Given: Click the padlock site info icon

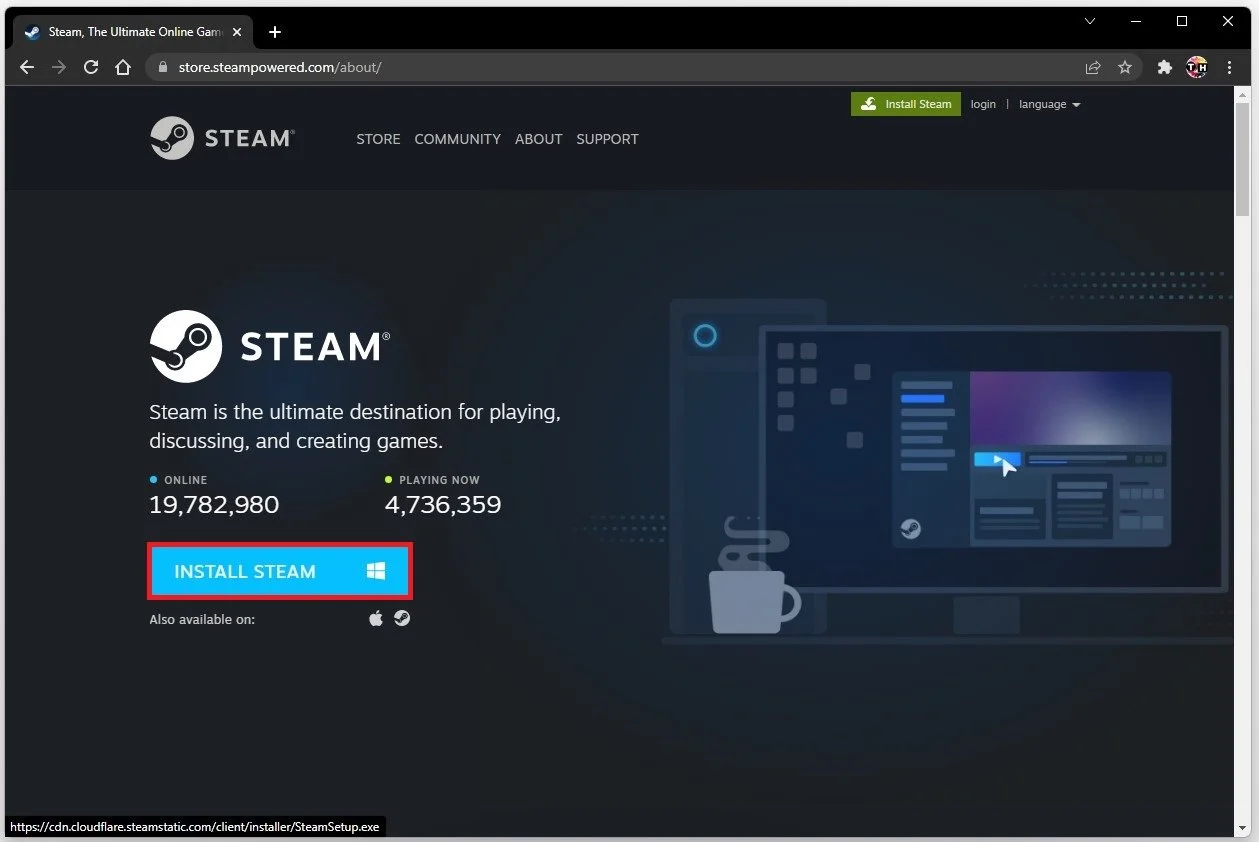Looking at the screenshot, I should pyautogui.click(x=164, y=68).
